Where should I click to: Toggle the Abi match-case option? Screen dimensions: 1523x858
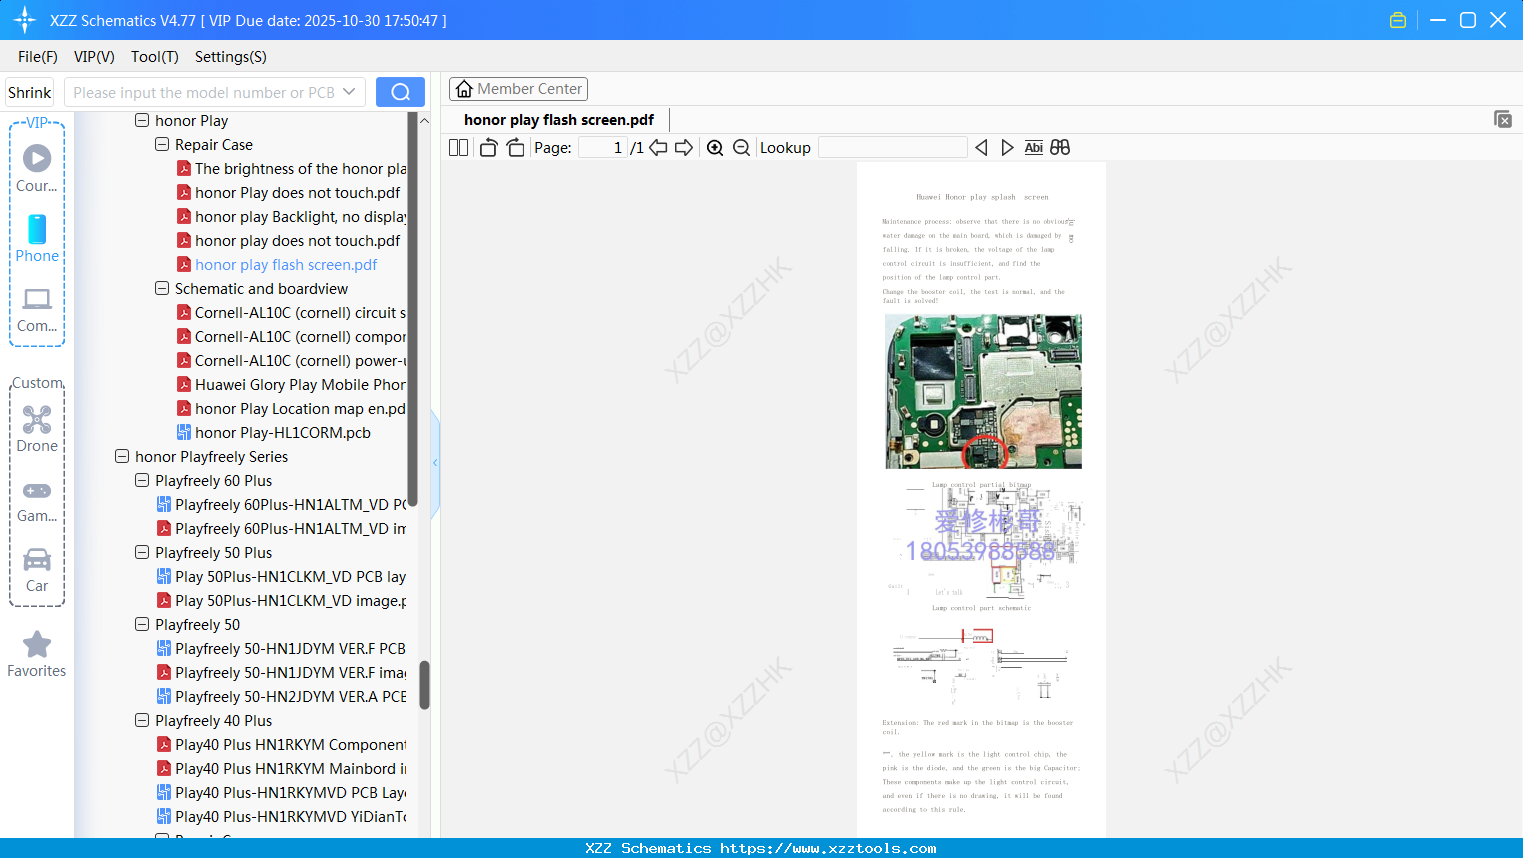coord(1034,148)
